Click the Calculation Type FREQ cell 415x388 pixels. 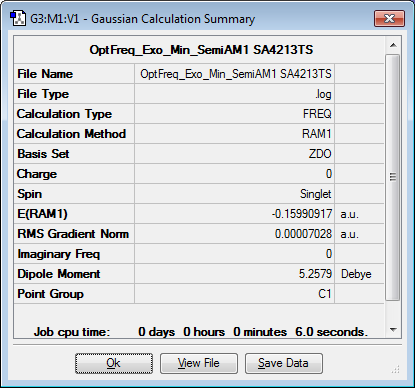coord(235,114)
